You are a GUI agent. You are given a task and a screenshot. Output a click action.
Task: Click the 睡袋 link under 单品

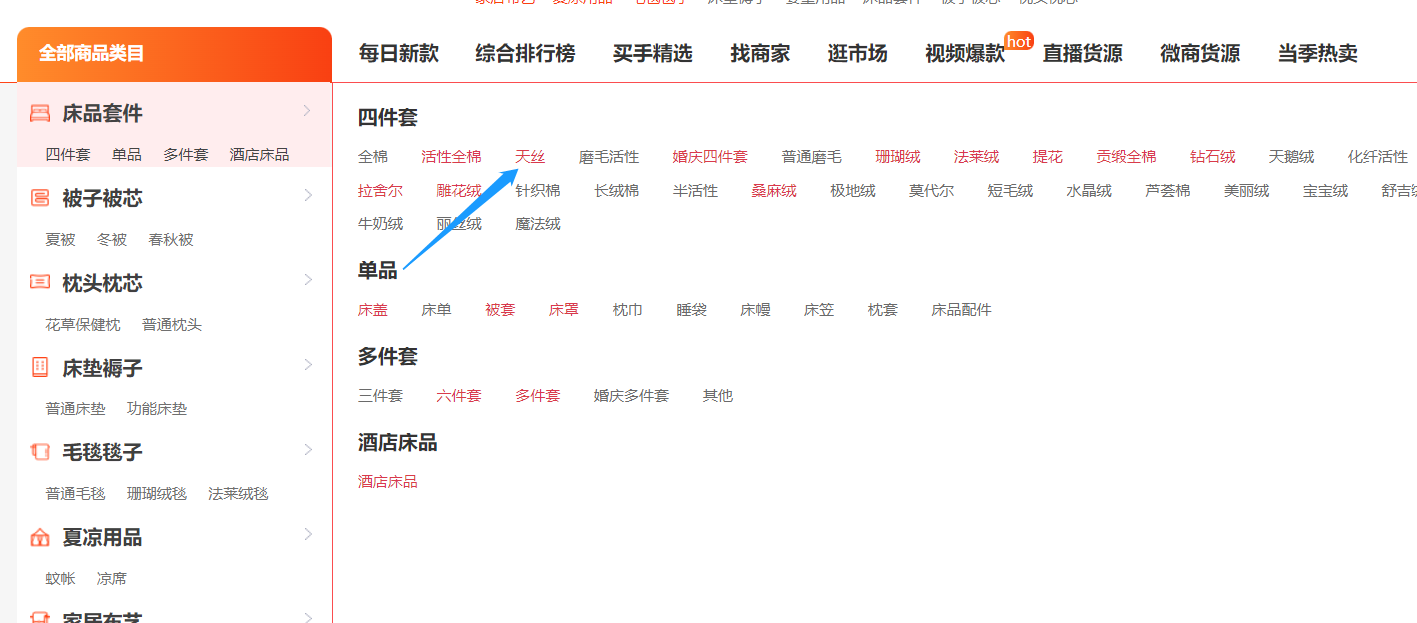pyautogui.click(x=692, y=310)
